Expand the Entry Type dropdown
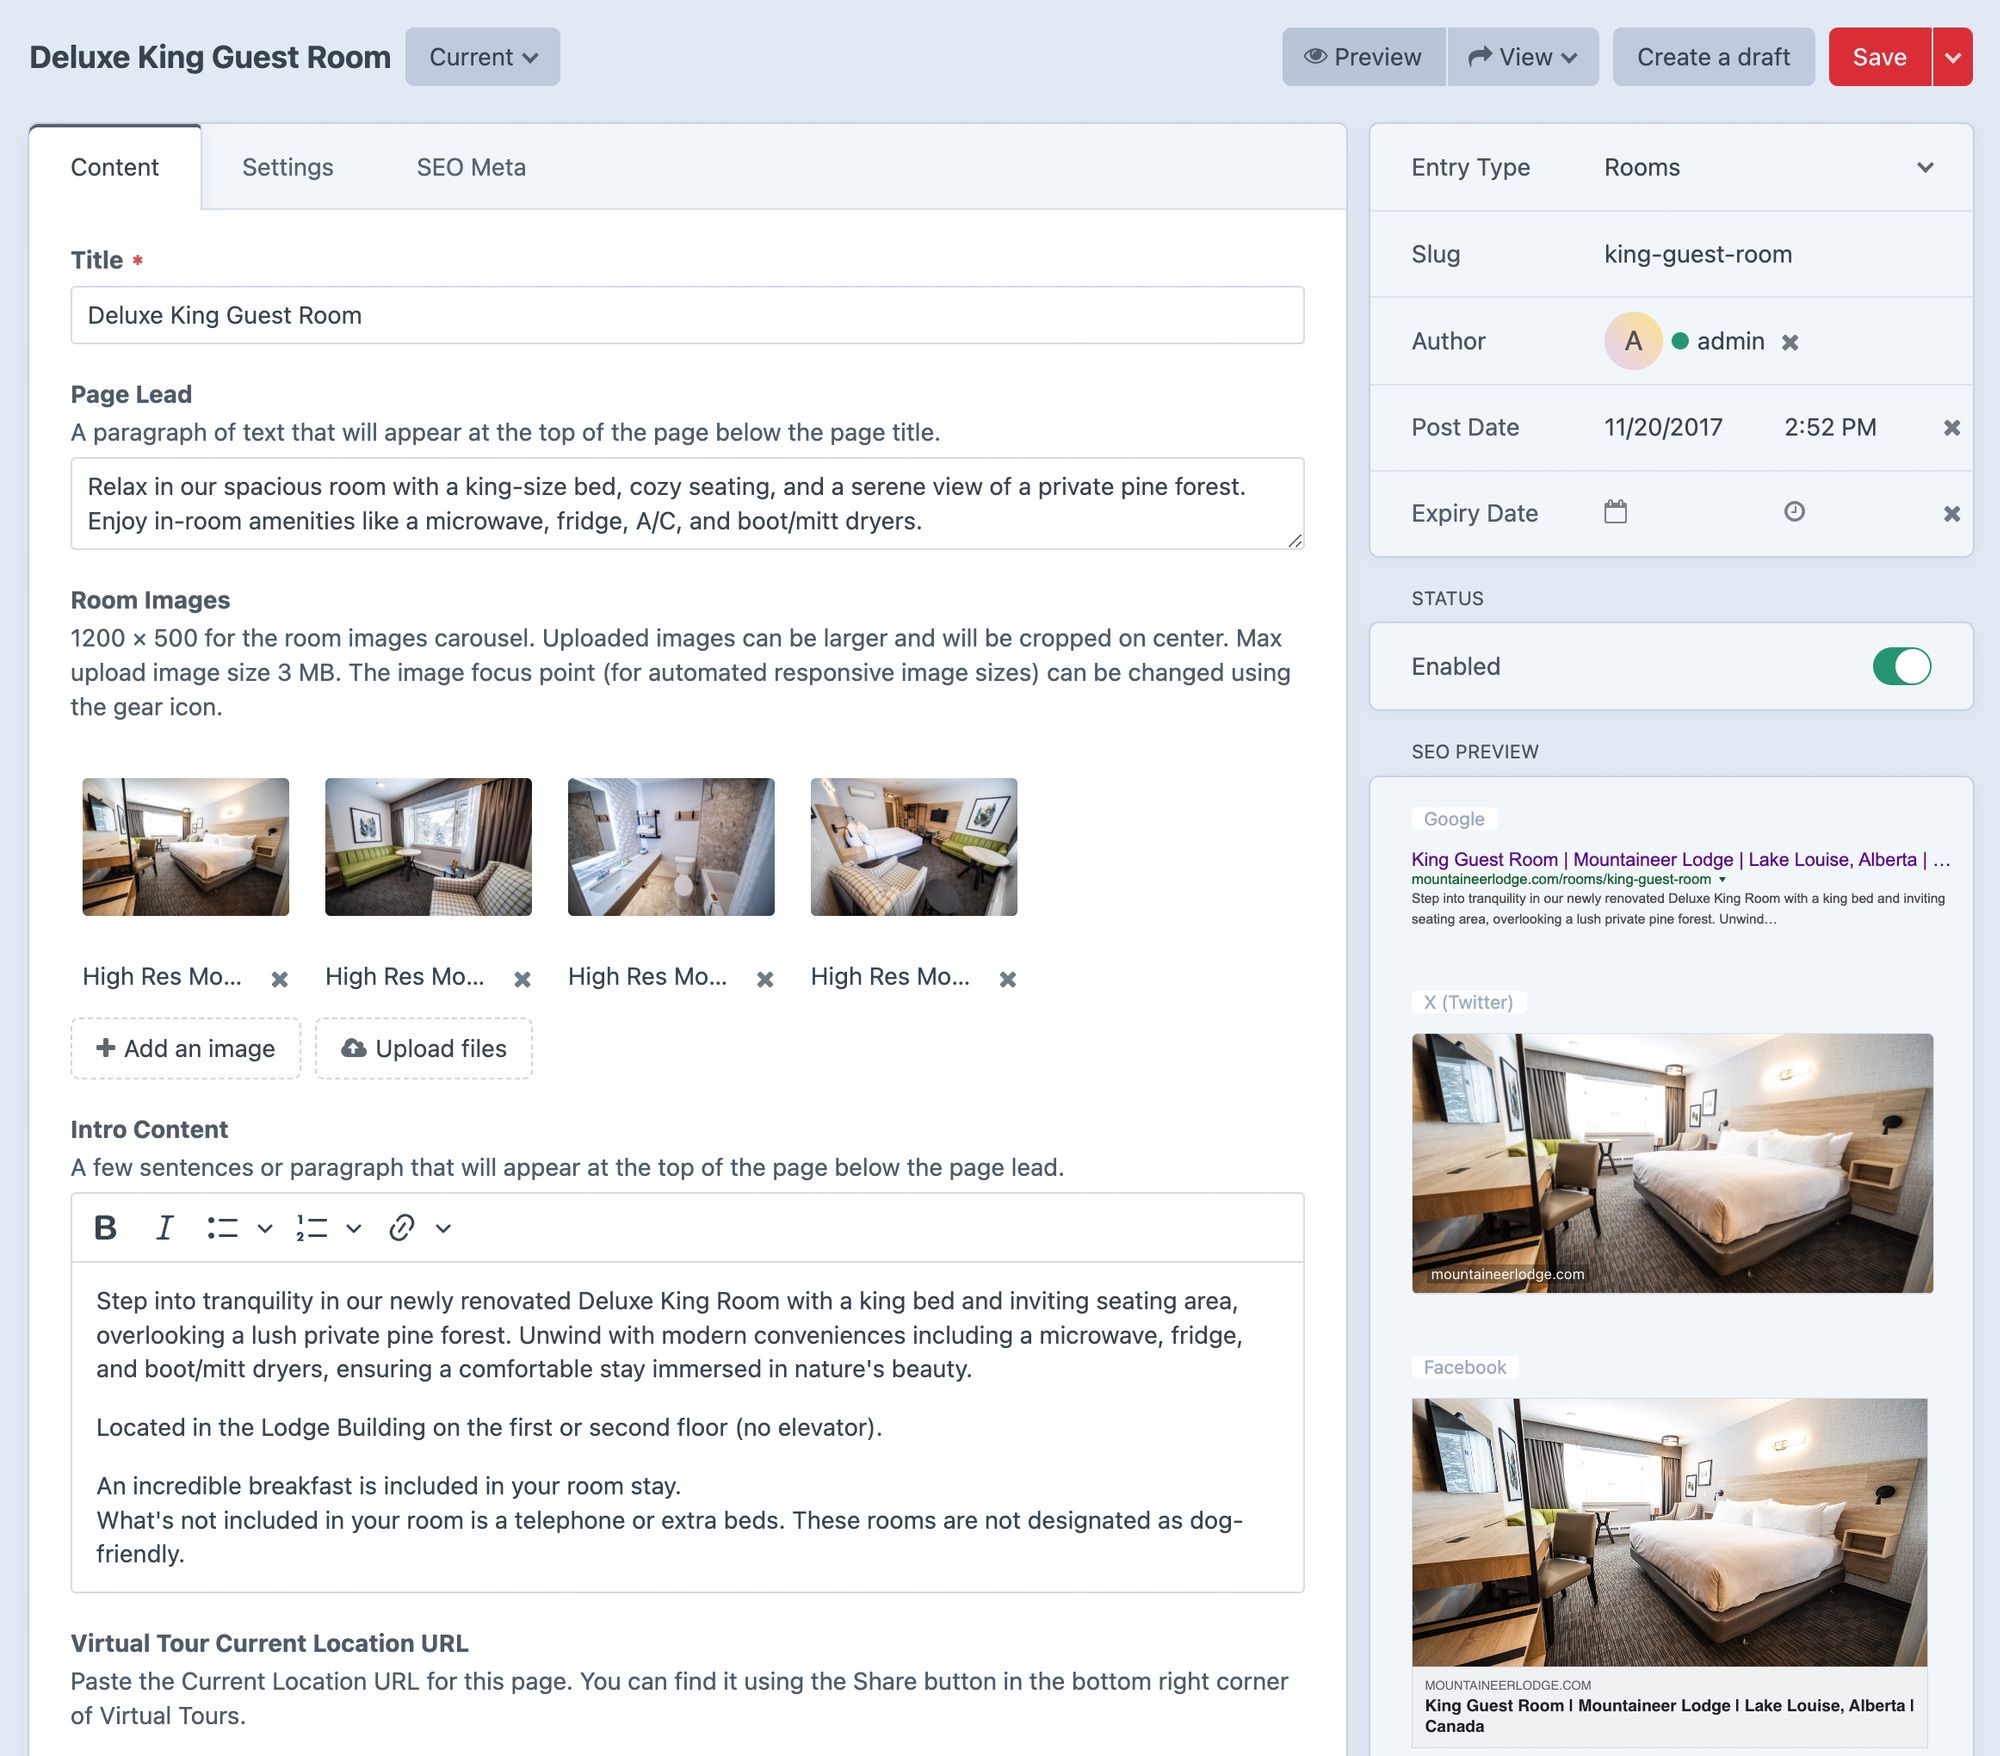This screenshot has height=1756, width=2000. coord(1923,167)
